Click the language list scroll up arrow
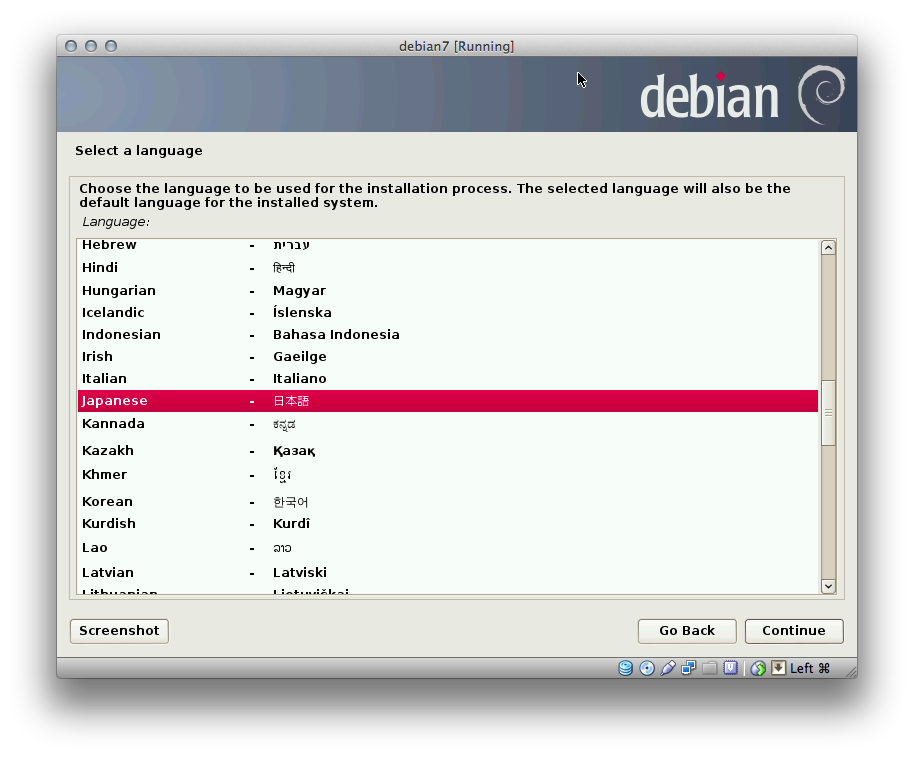 click(828, 248)
